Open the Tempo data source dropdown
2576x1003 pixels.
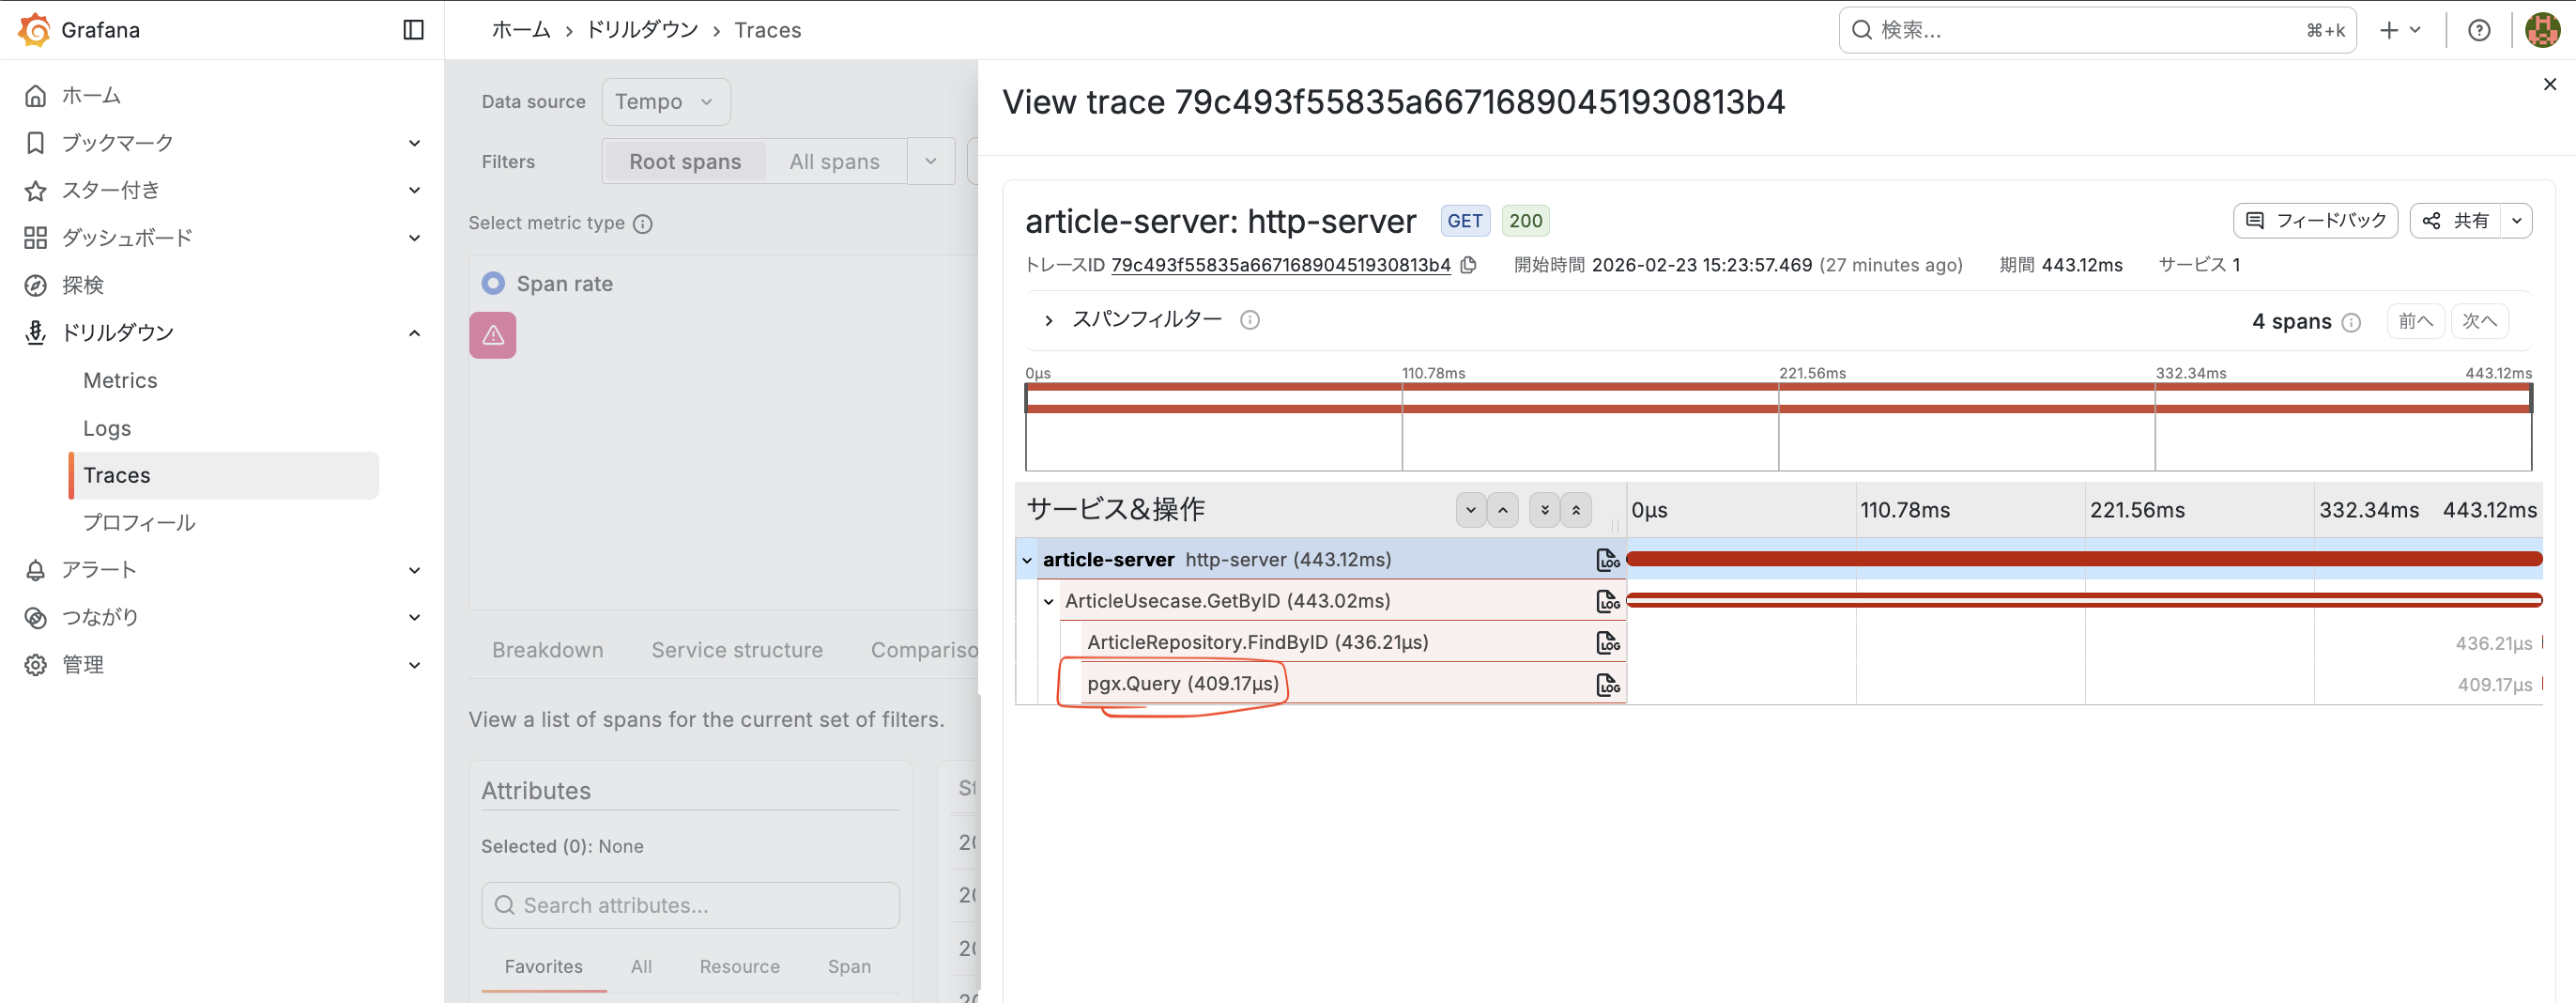coord(665,102)
